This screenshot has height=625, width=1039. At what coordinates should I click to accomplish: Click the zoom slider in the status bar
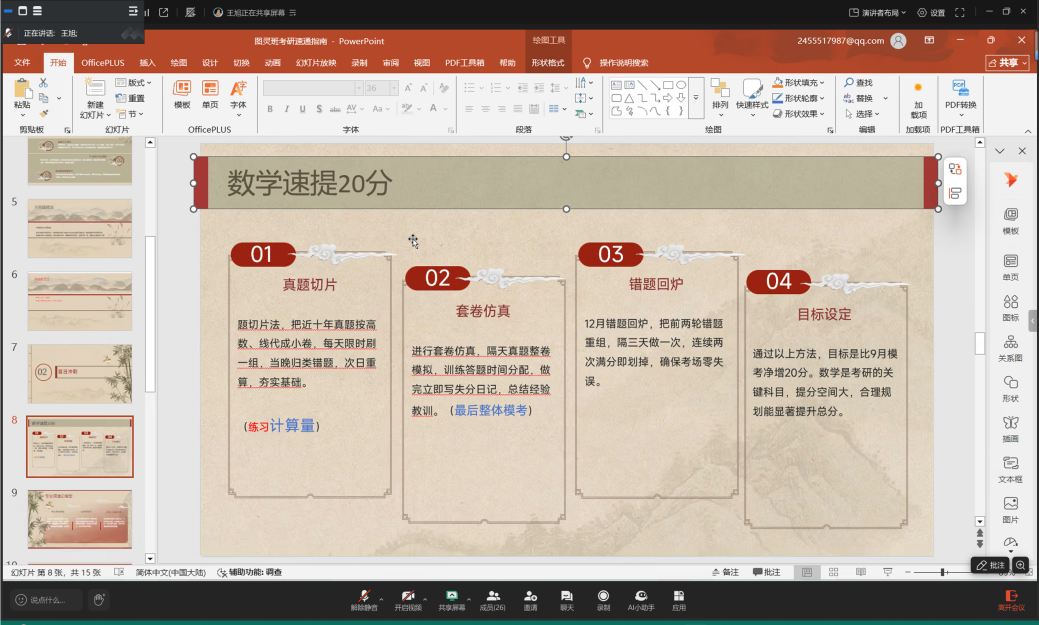943,572
